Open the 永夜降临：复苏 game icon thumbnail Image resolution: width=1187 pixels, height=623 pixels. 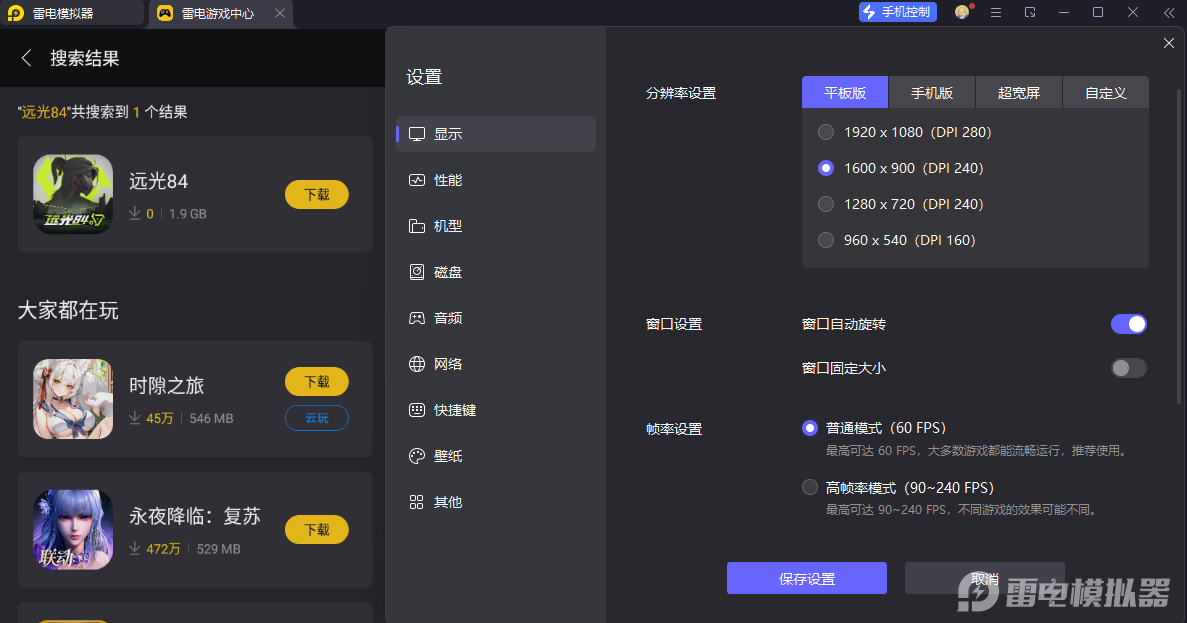pos(73,530)
